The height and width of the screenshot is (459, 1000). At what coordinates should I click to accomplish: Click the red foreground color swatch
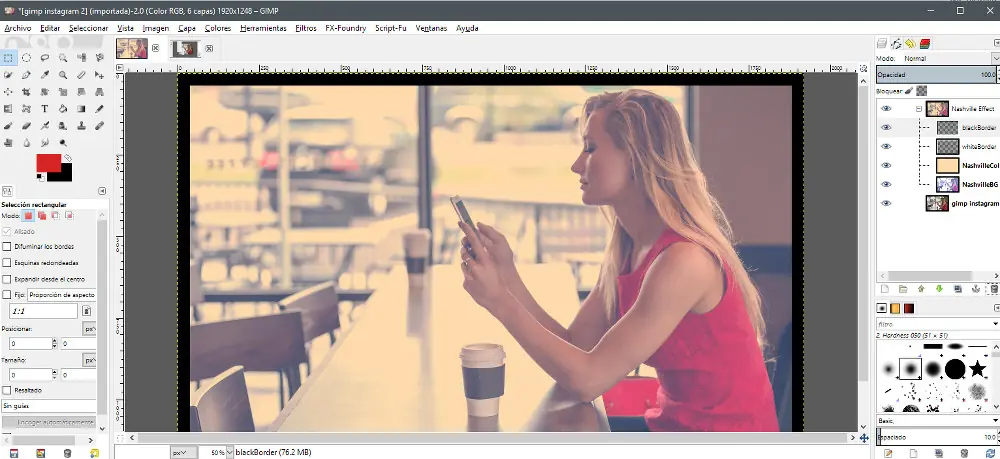point(48,163)
